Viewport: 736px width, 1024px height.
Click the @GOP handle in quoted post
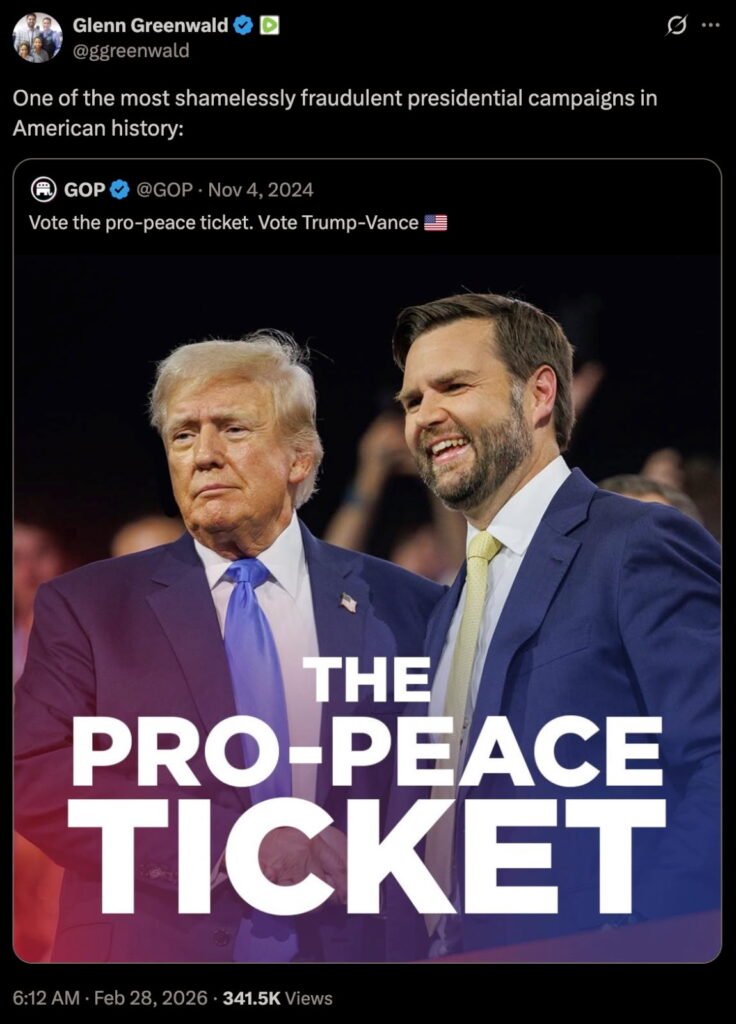(x=163, y=189)
